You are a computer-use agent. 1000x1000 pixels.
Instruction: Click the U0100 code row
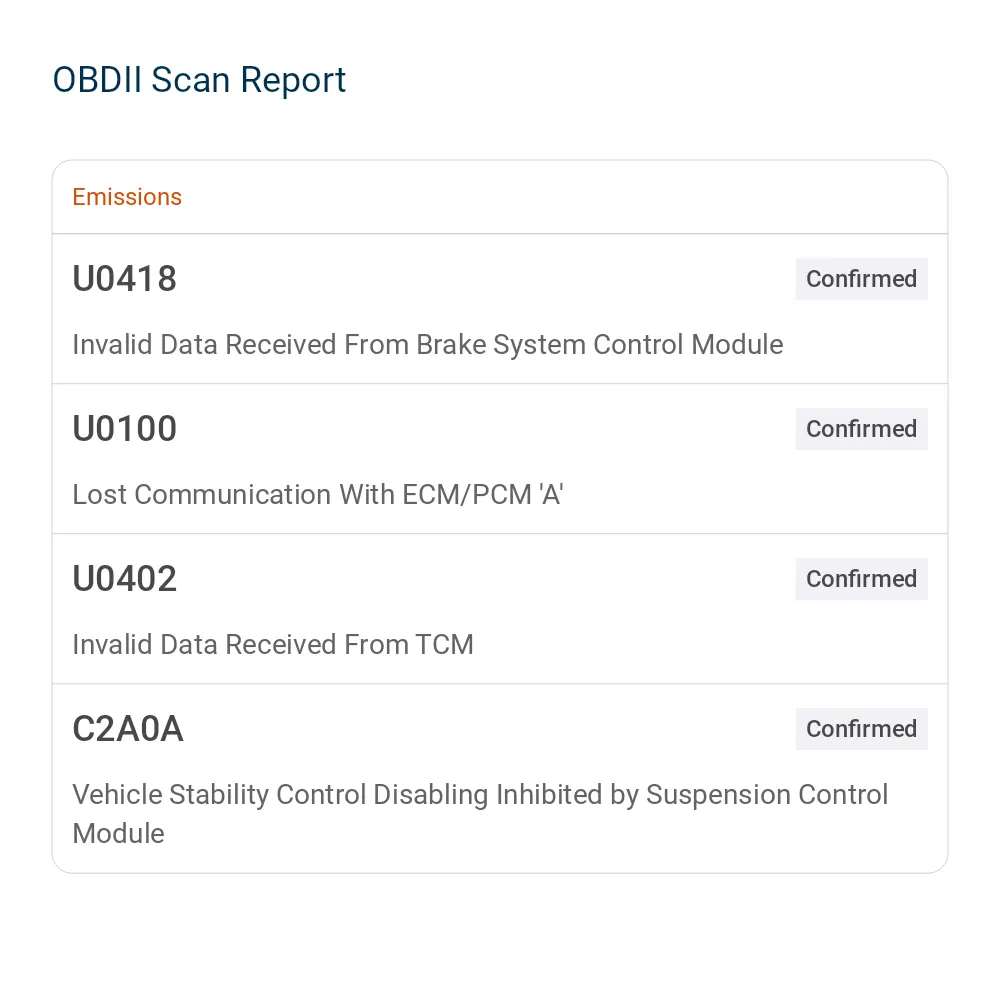pos(500,459)
